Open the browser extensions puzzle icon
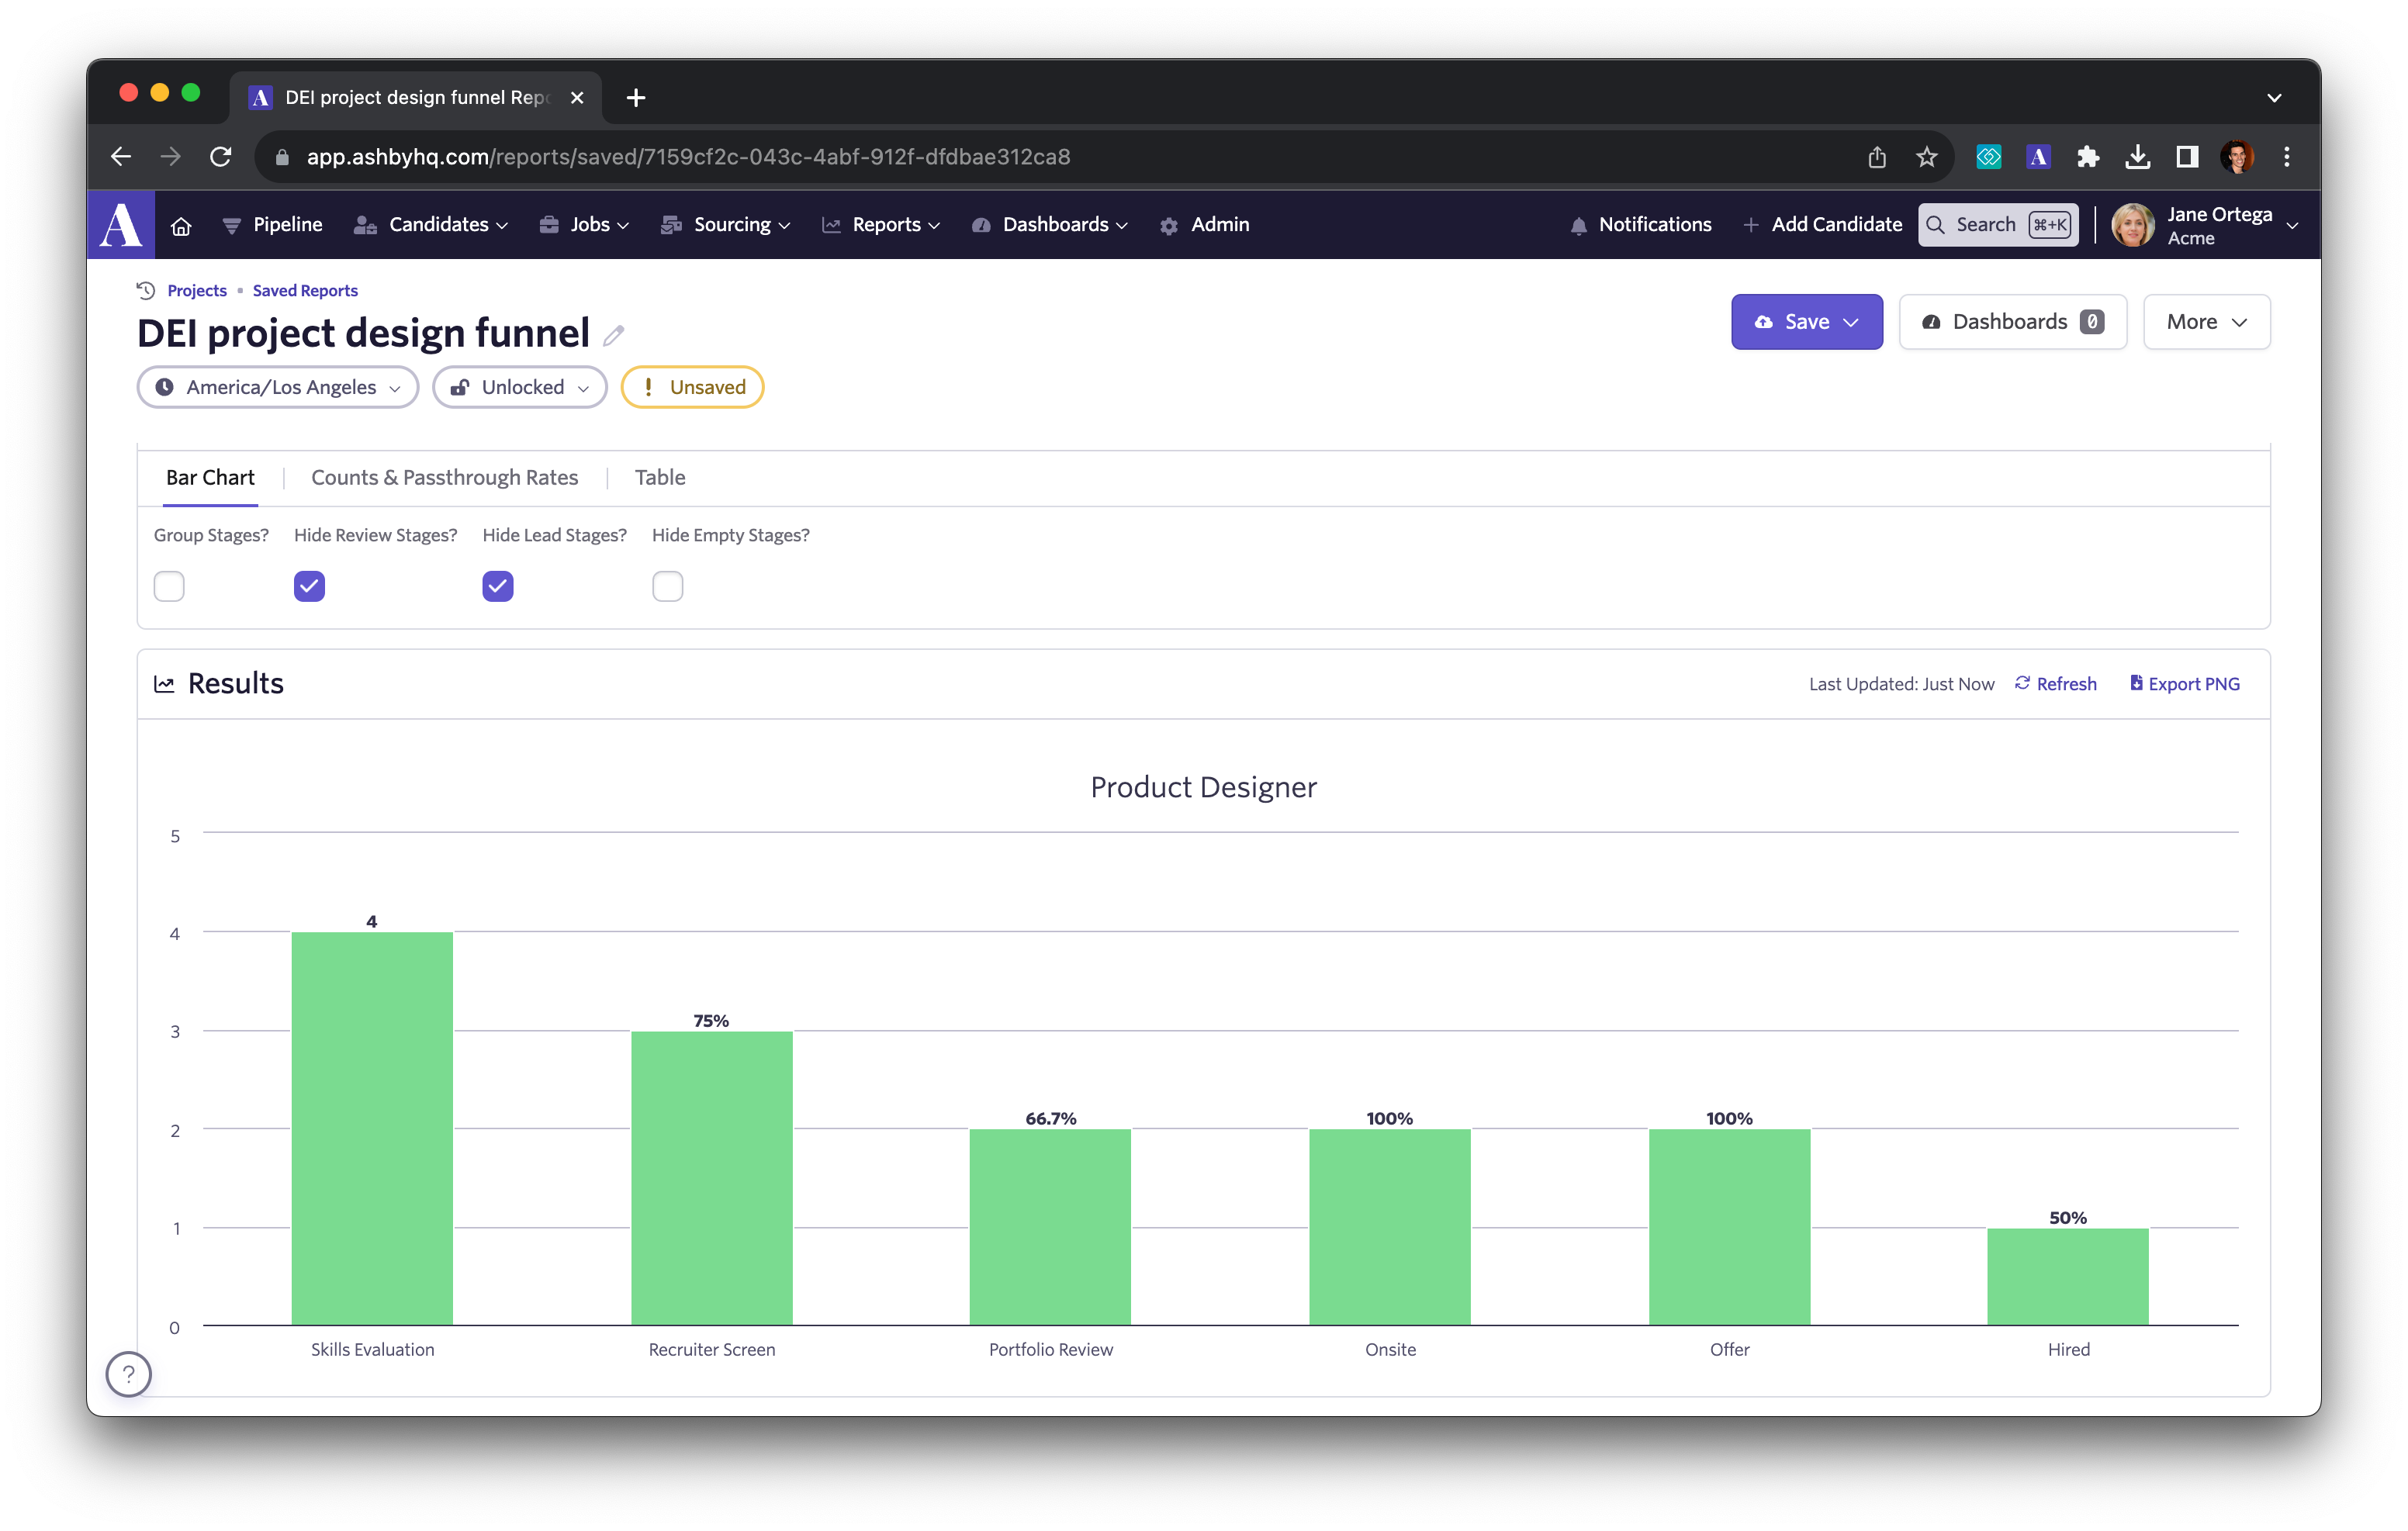 [2087, 157]
